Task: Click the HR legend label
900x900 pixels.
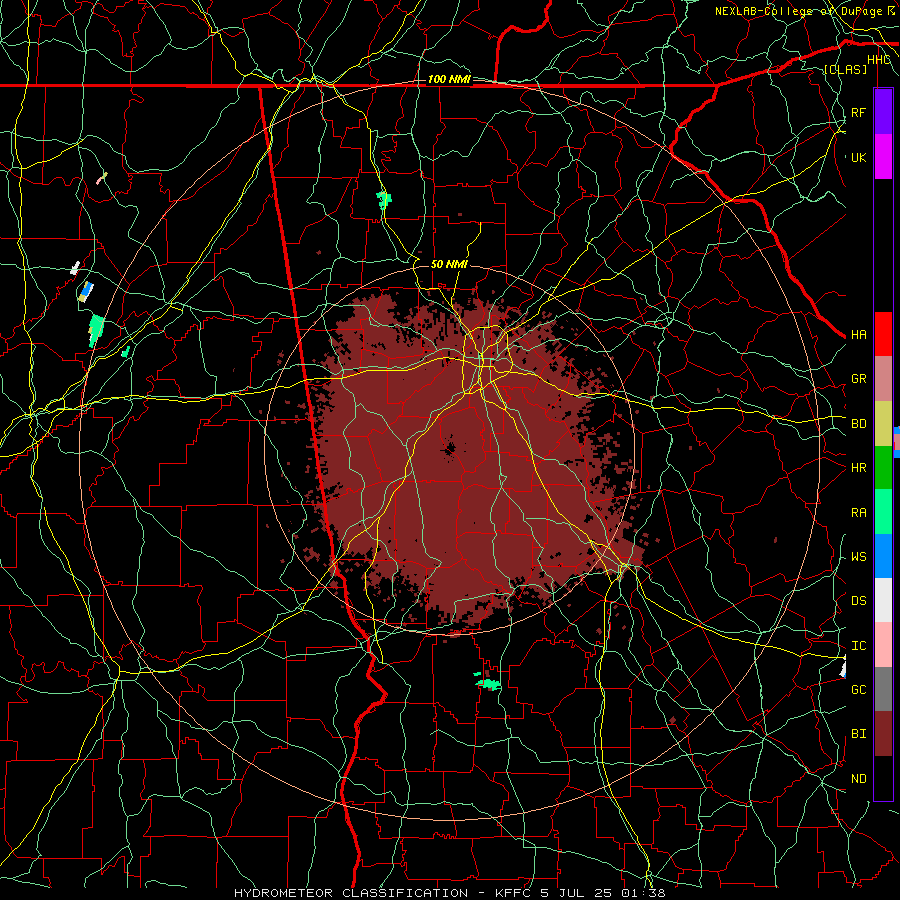Action: pyautogui.click(x=858, y=468)
